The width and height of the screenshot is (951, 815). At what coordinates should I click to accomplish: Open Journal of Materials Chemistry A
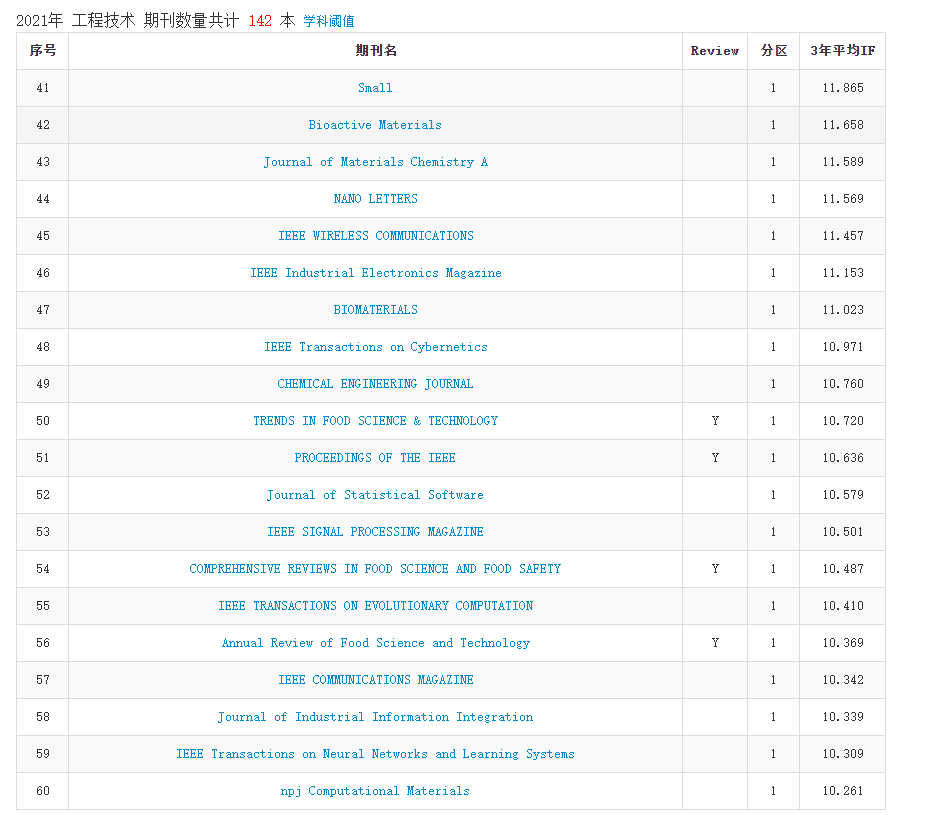[375, 162]
